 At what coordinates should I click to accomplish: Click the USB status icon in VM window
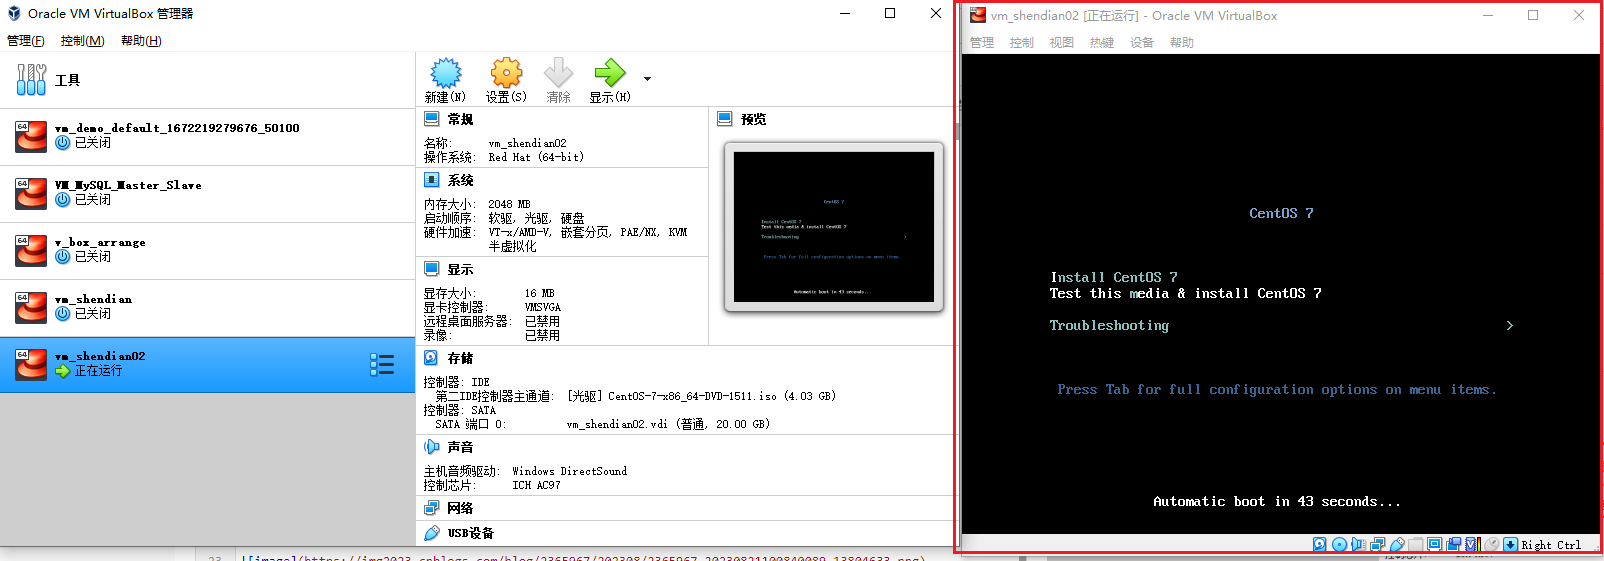[x=1397, y=544]
